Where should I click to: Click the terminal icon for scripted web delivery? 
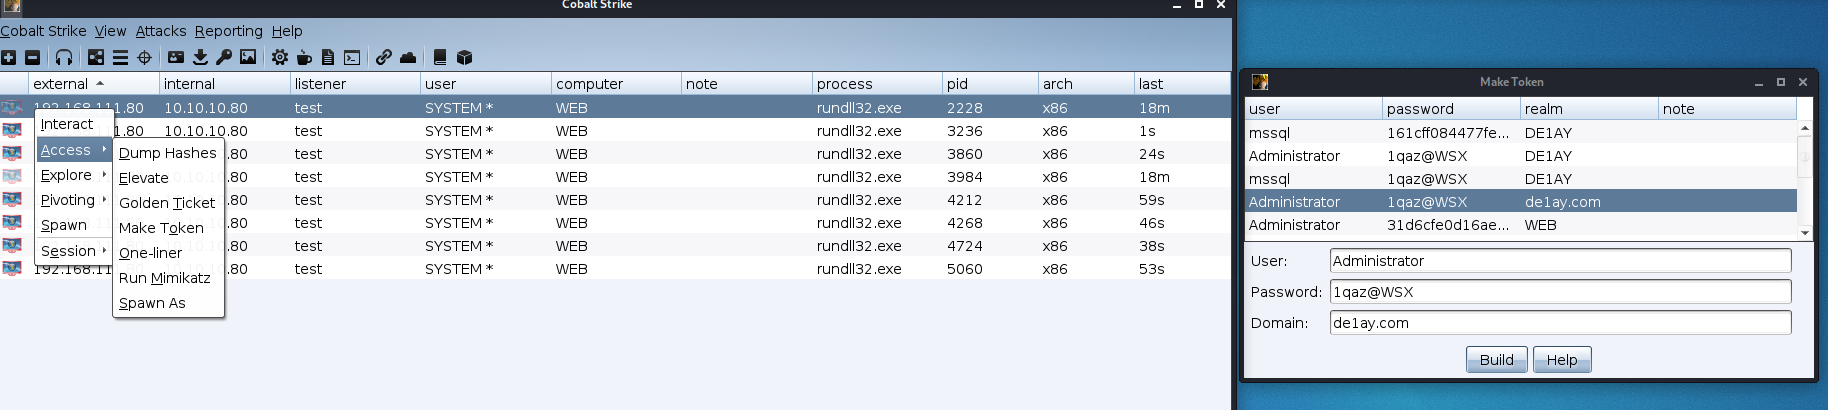tap(352, 58)
